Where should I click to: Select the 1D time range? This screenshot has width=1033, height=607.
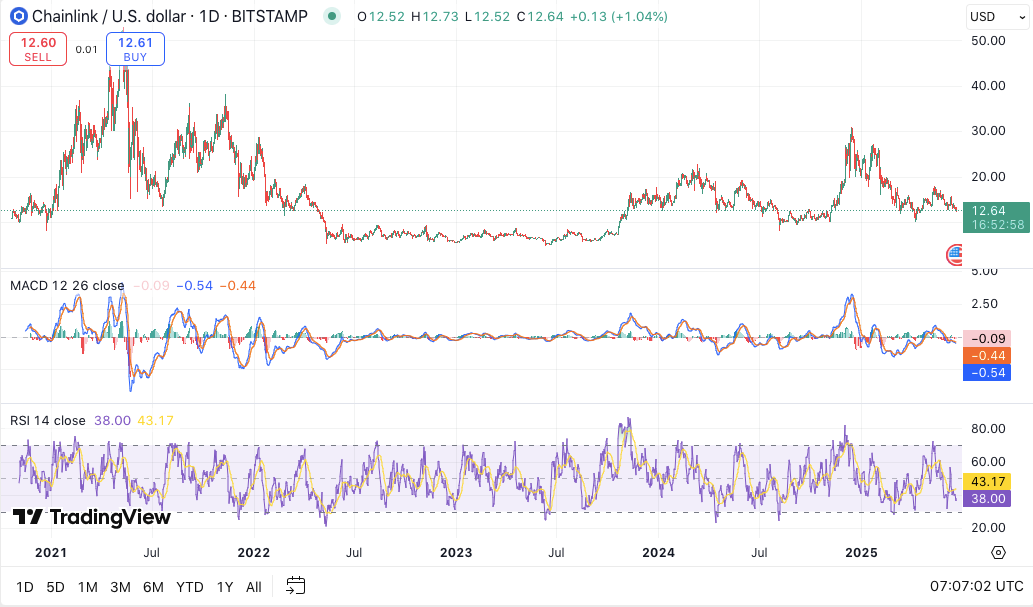click(x=24, y=587)
